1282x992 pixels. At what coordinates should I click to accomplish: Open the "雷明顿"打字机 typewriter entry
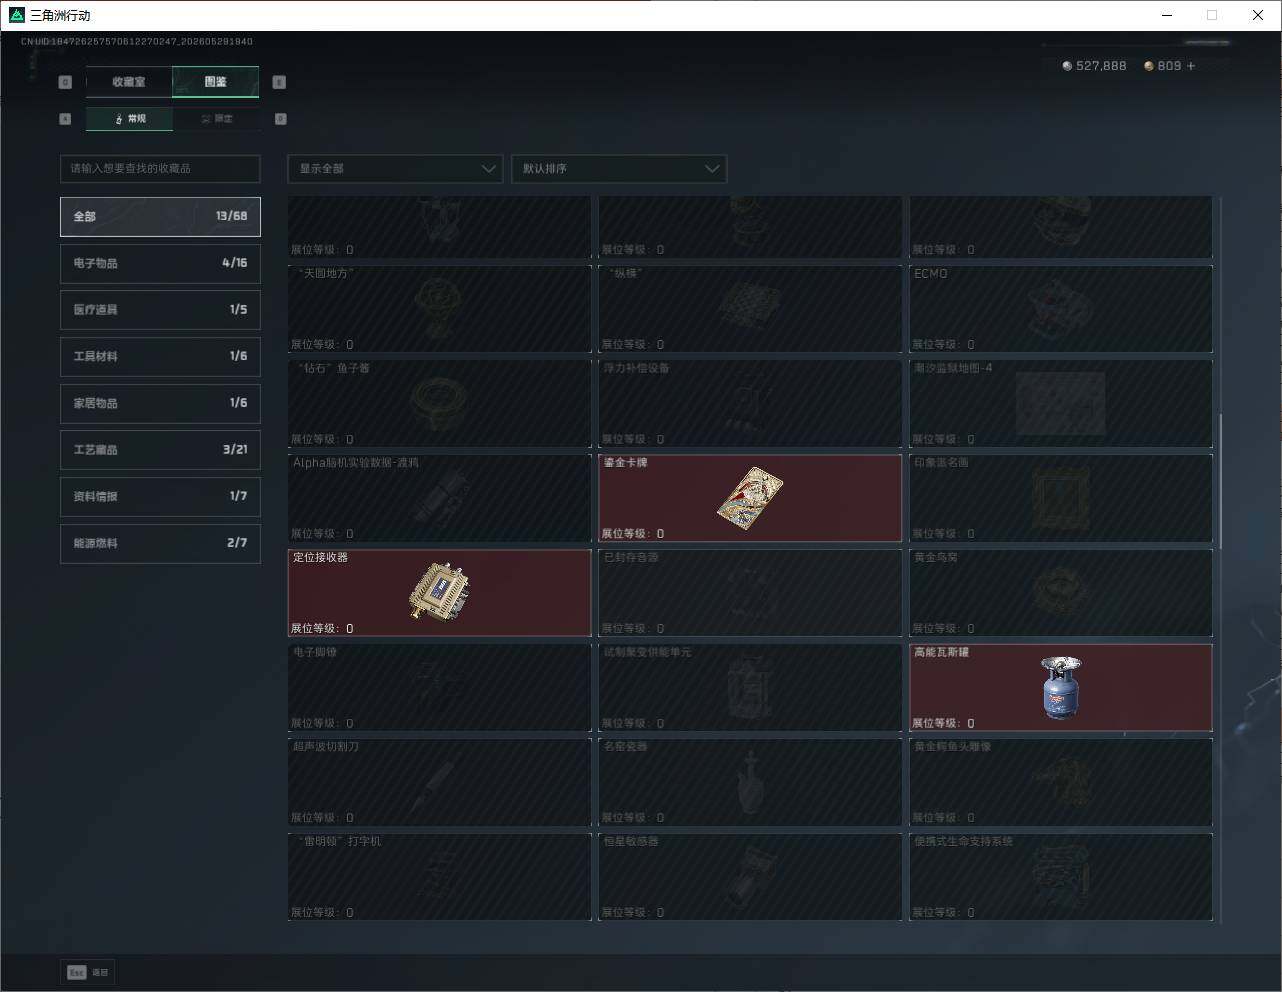pyautogui.click(x=440, y=877)
